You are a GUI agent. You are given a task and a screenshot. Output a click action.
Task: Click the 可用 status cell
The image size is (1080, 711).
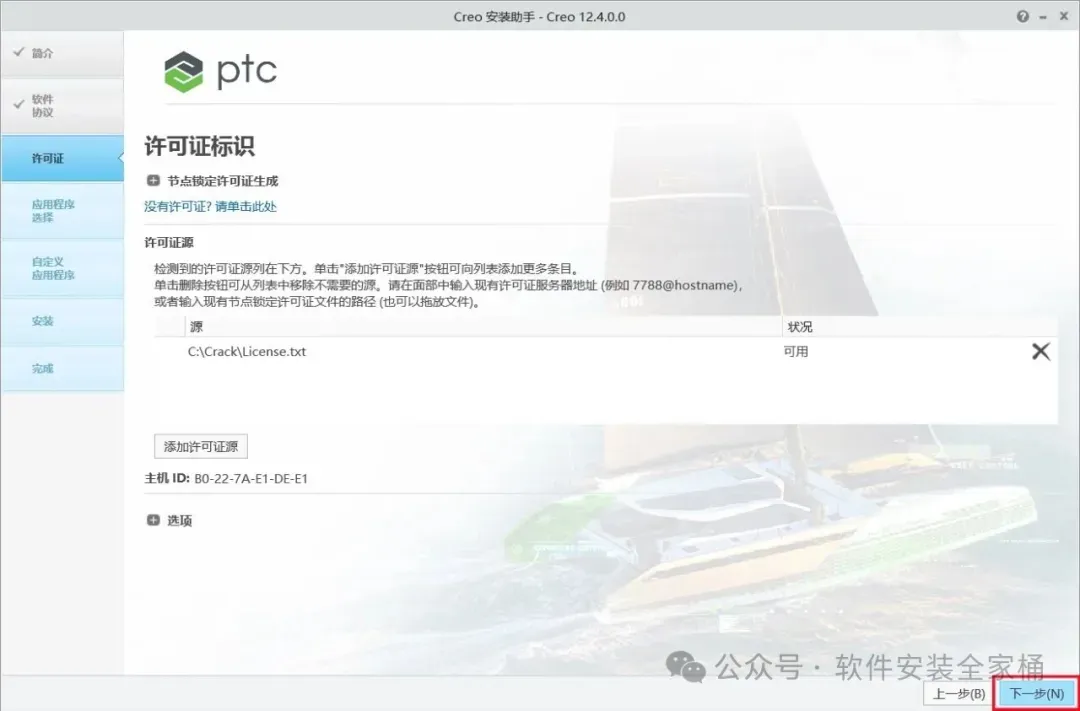pos(796,351)
